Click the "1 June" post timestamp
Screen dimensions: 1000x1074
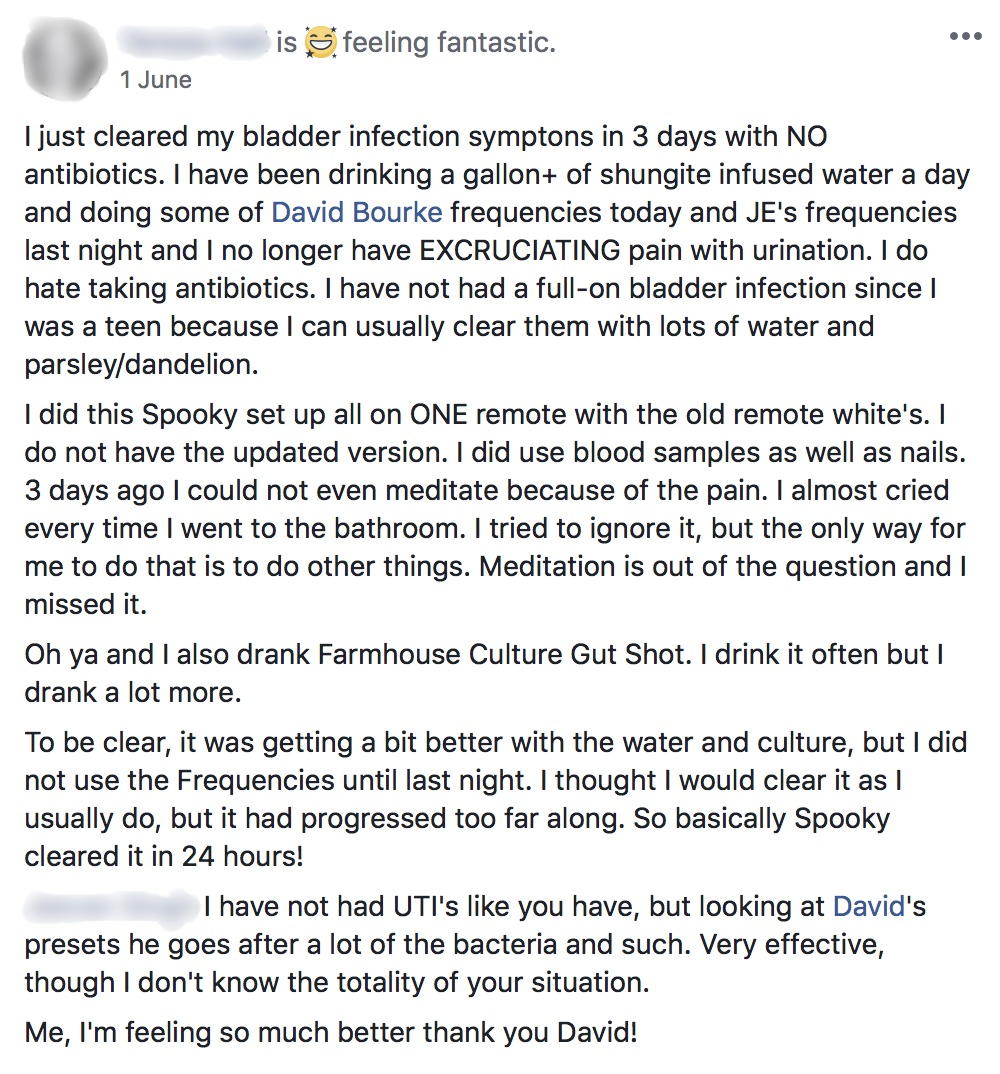(x=155, y=79)
